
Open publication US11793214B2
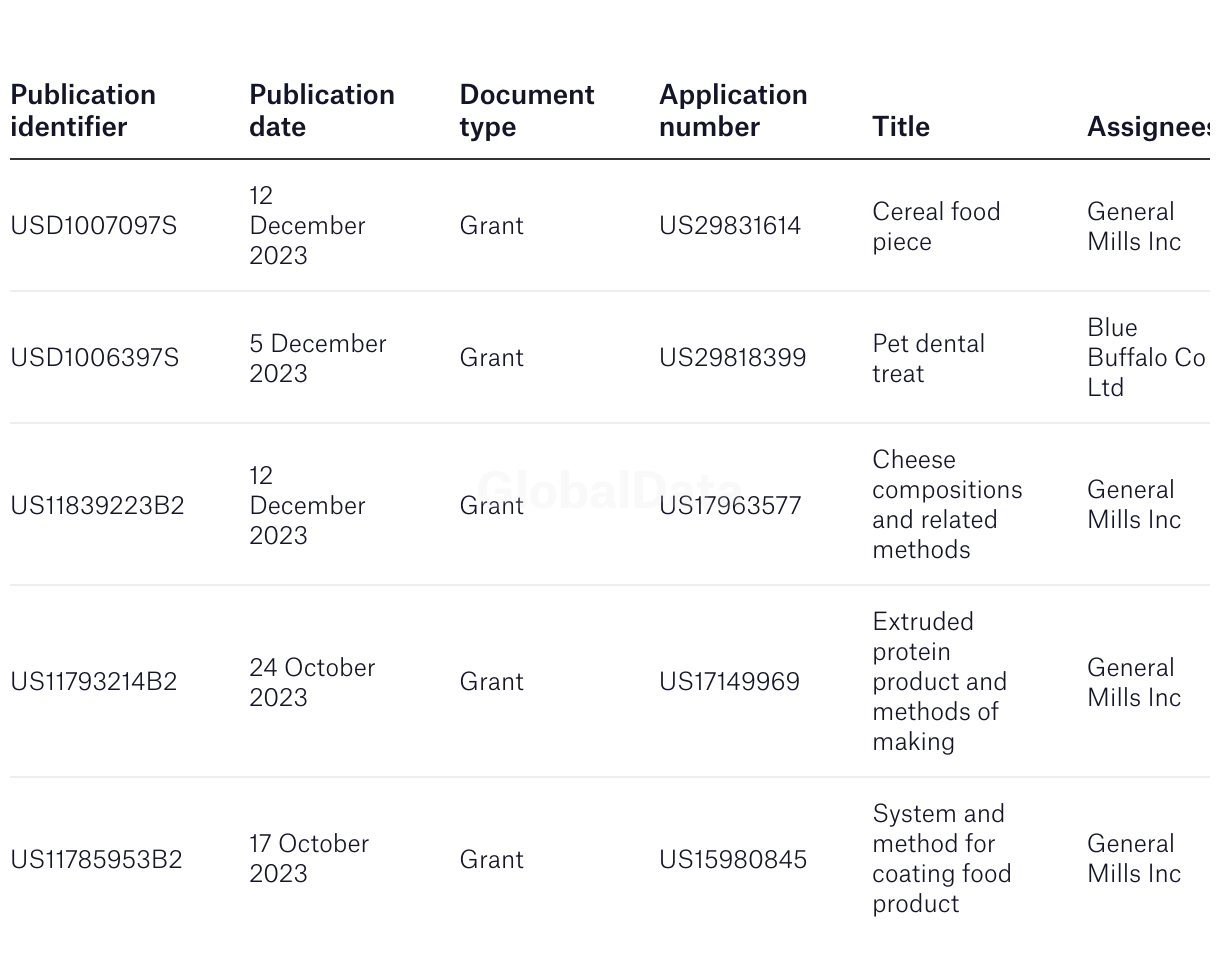pos(94,682)
